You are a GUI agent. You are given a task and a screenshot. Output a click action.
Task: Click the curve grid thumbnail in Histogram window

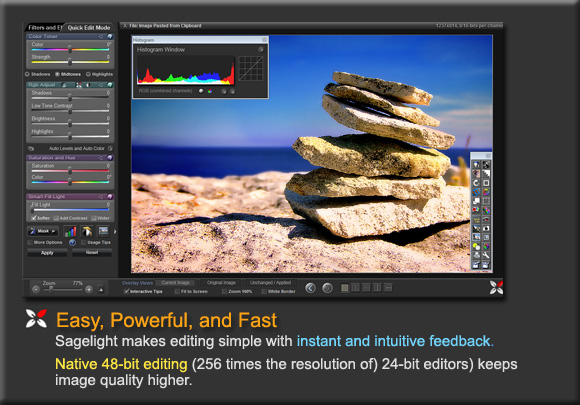tap(251, 68)
